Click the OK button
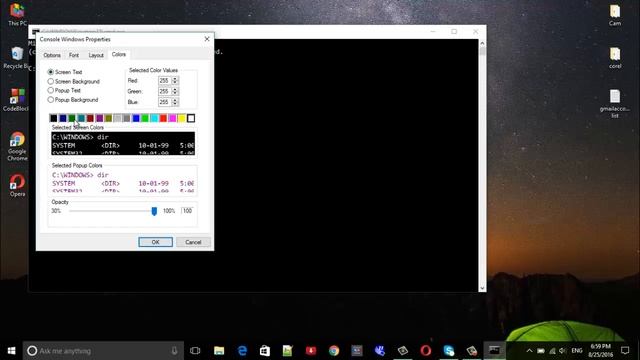 tap(156, 242)
